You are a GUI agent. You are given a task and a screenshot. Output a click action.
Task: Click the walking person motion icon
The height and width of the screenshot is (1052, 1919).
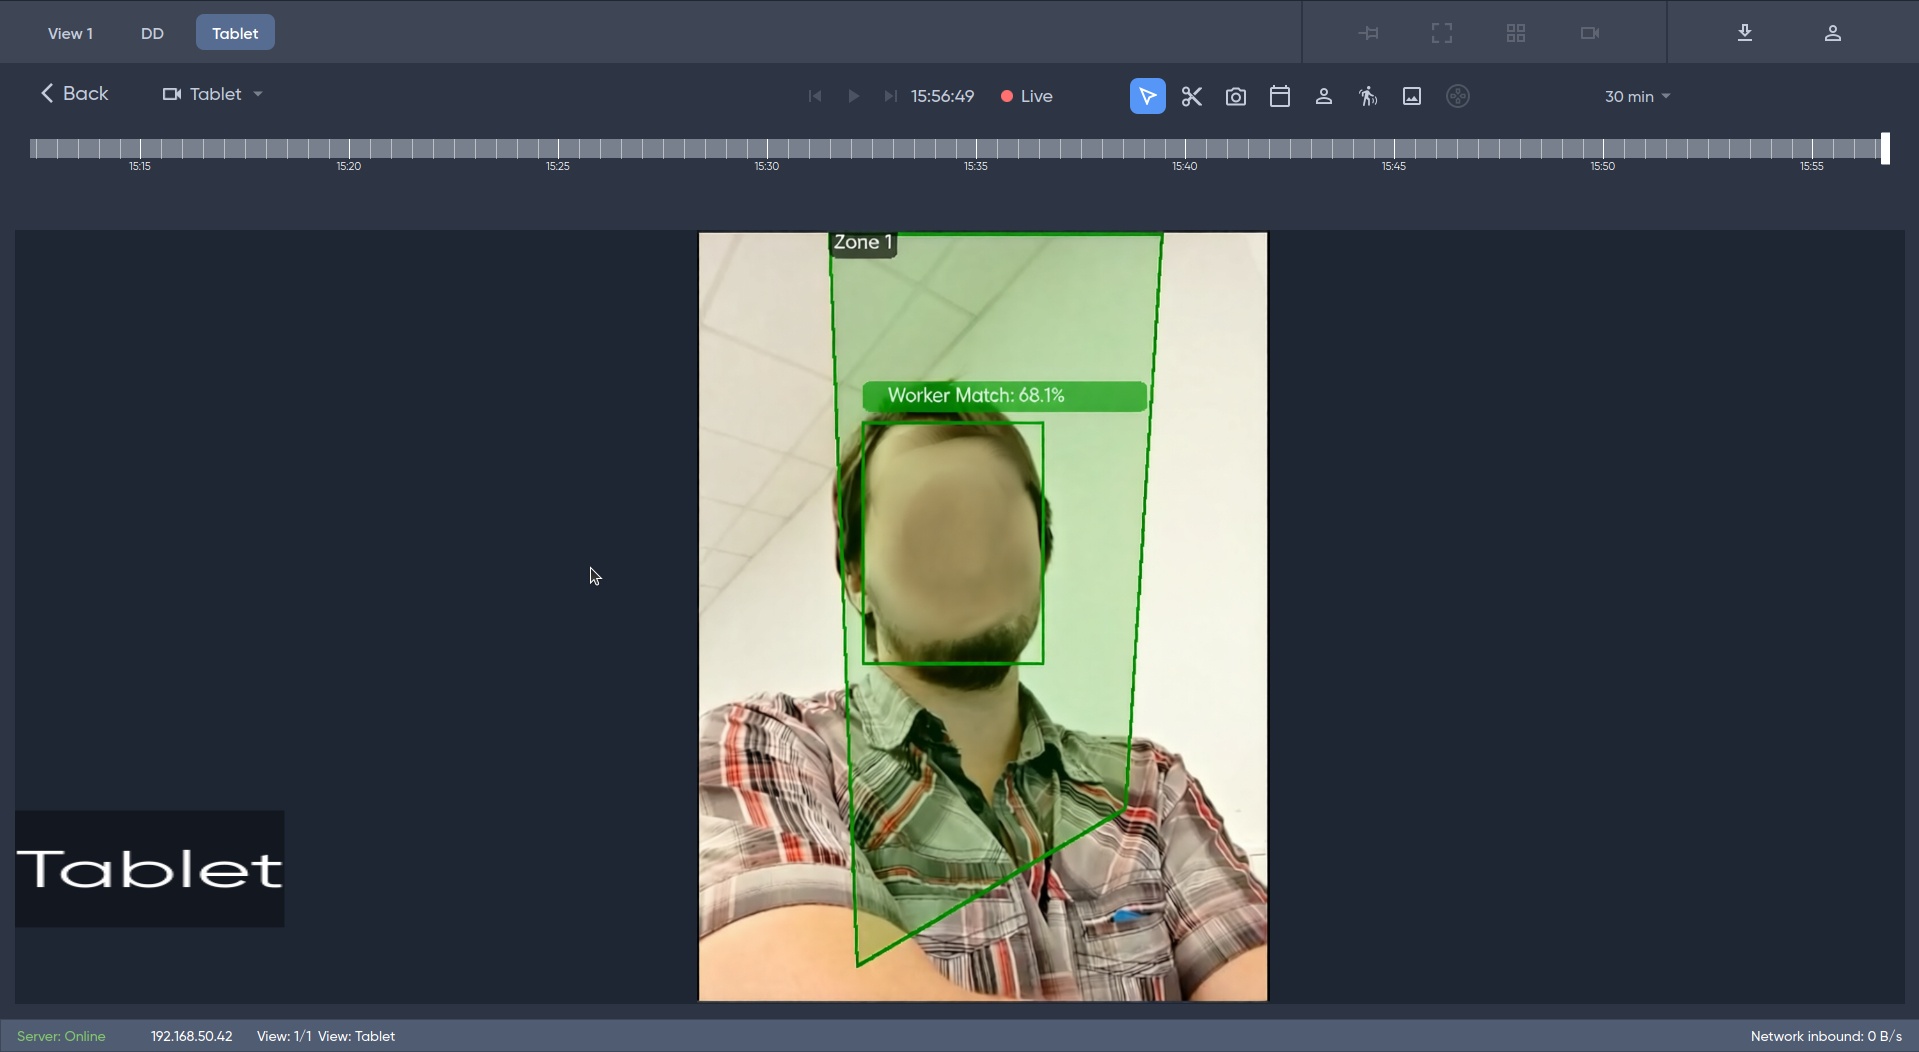(x=1367, y=96)
